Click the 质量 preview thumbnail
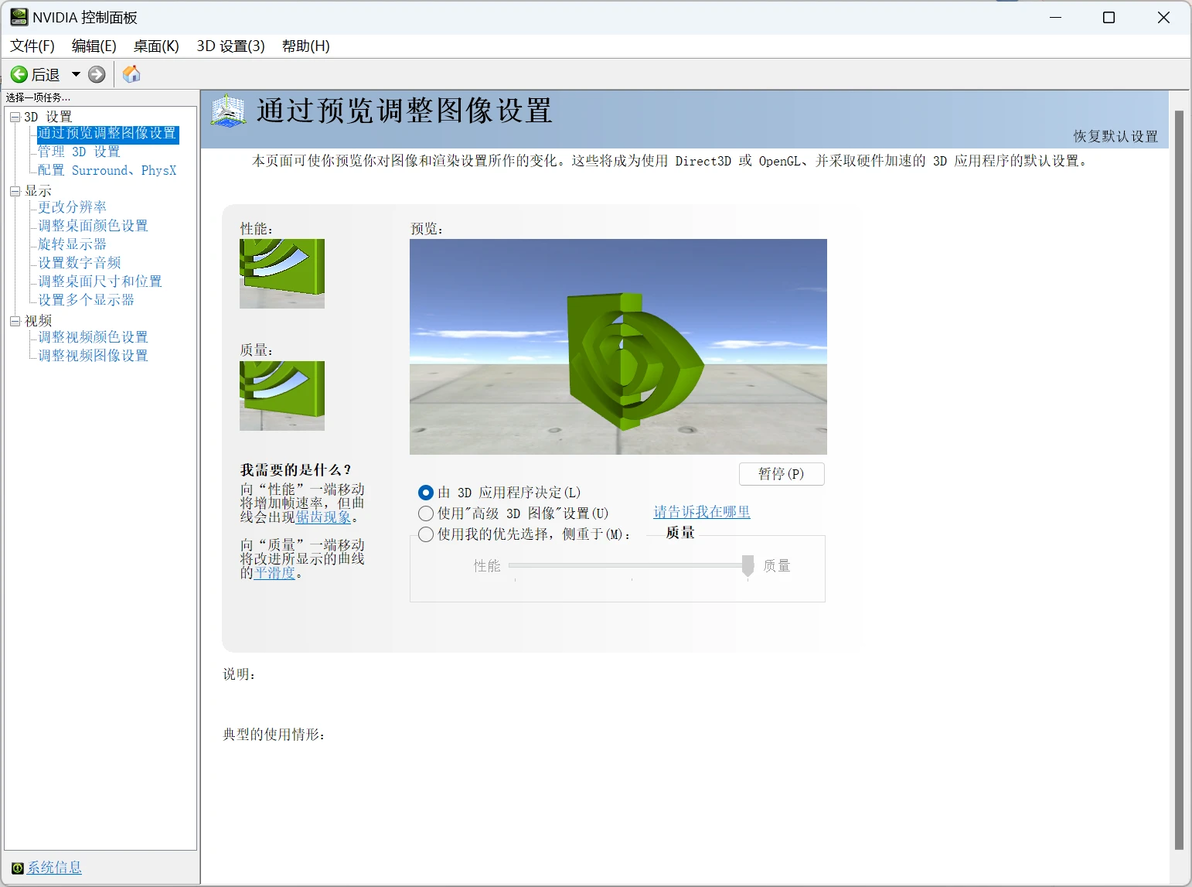The width and height of the screenshot is (1192, 887). [x=282, y=395]
